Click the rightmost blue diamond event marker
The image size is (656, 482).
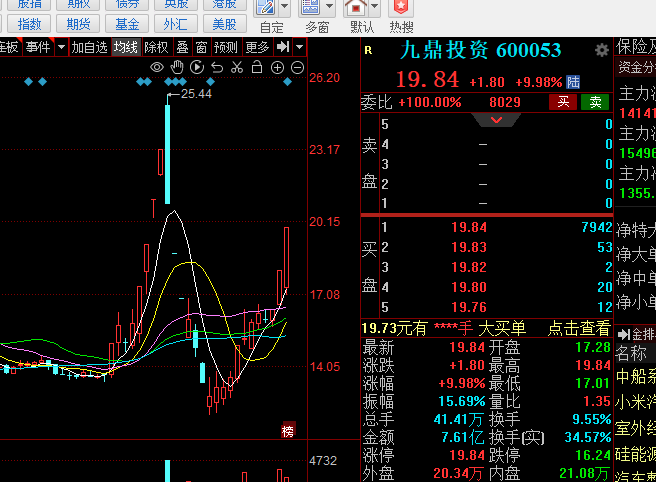[x=287, y=82]
